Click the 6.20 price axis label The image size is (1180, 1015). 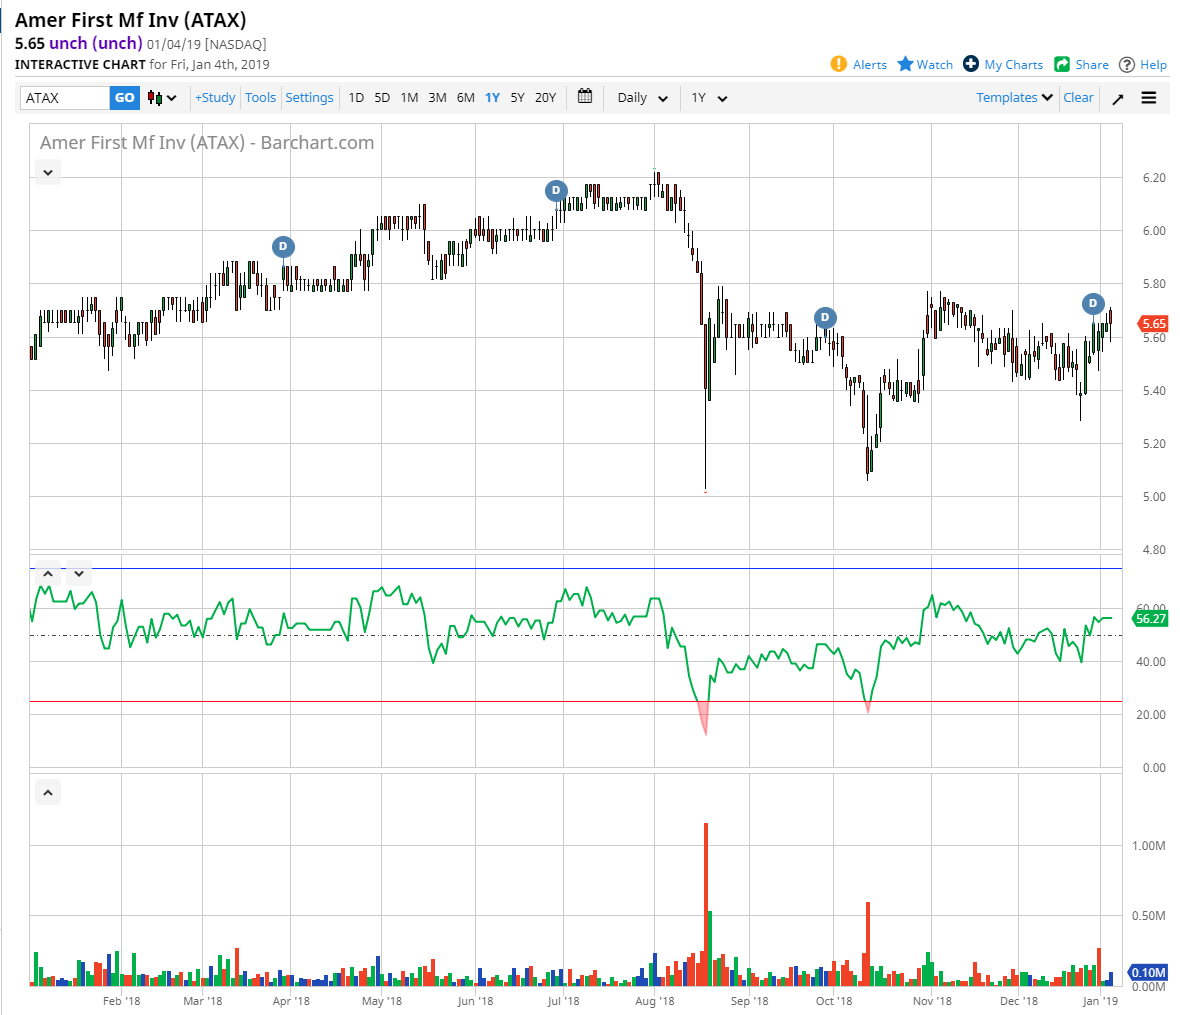[1154, 178]
